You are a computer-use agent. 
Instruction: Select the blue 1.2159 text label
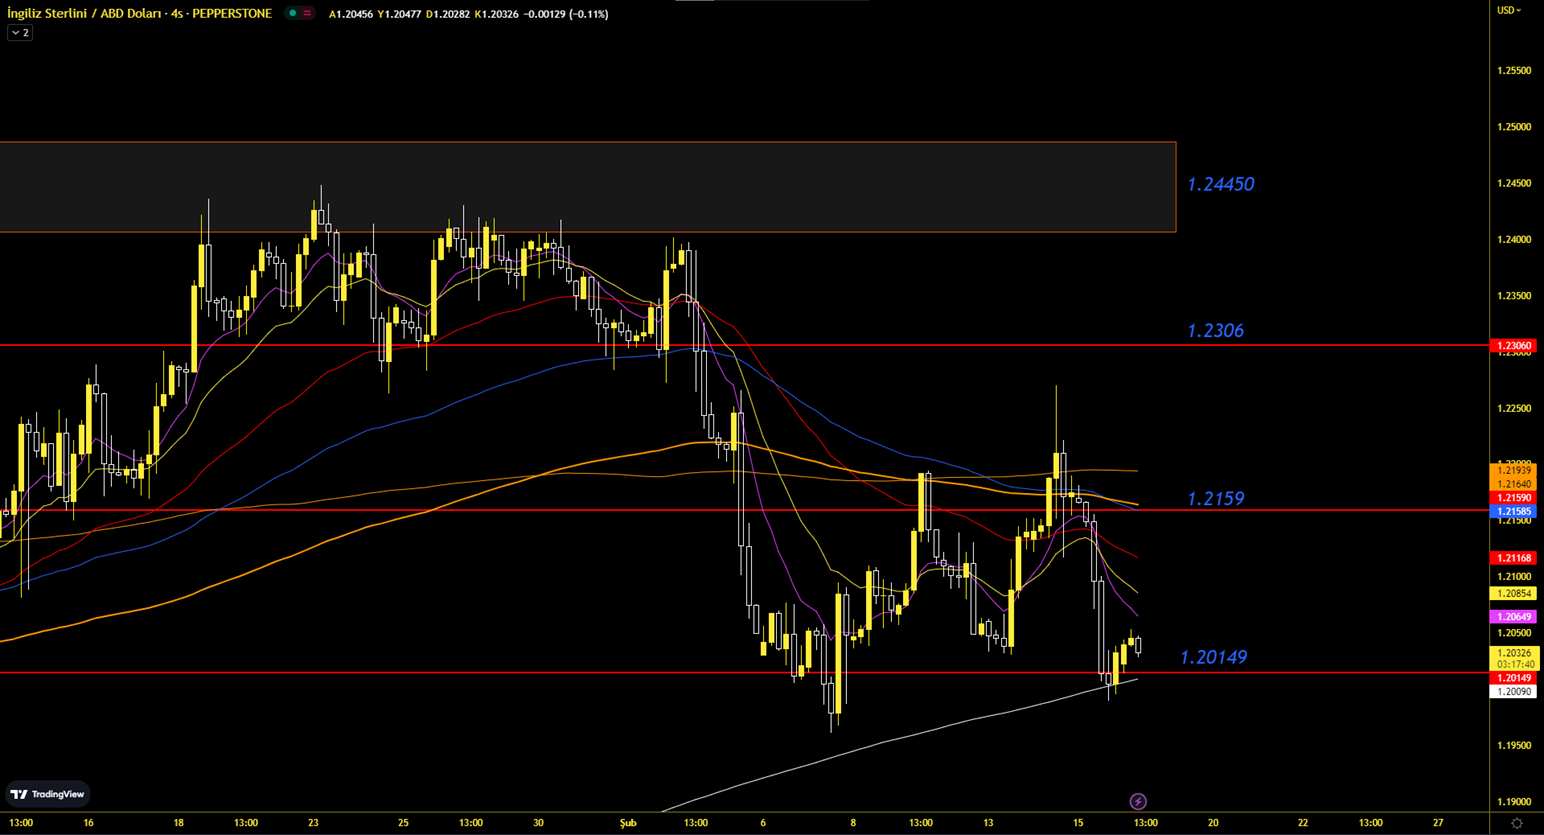click(x=1215, y=499)
